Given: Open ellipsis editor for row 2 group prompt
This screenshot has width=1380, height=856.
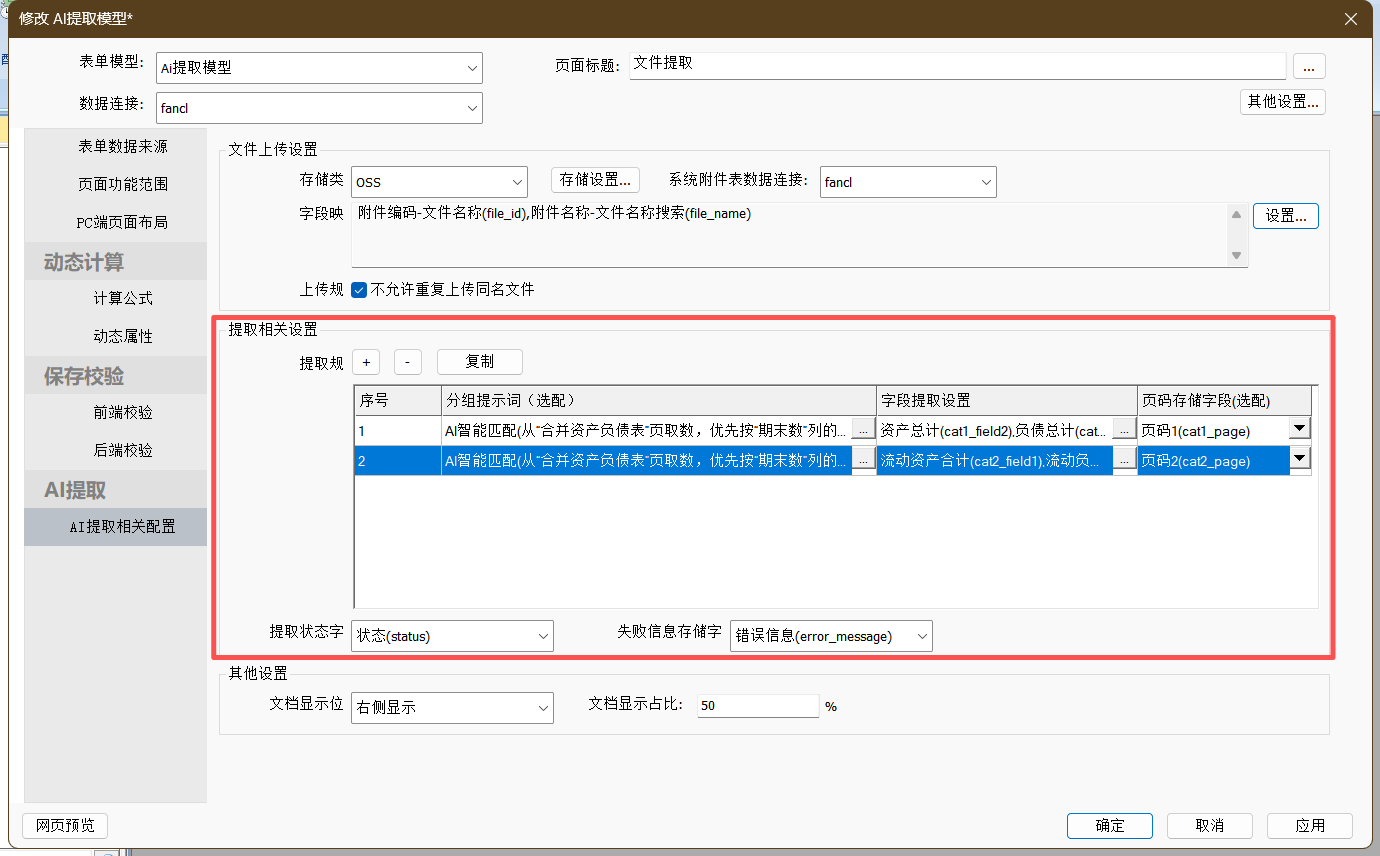Looking at the screenshot, I should pyautogui.click(x=863, y=460).
